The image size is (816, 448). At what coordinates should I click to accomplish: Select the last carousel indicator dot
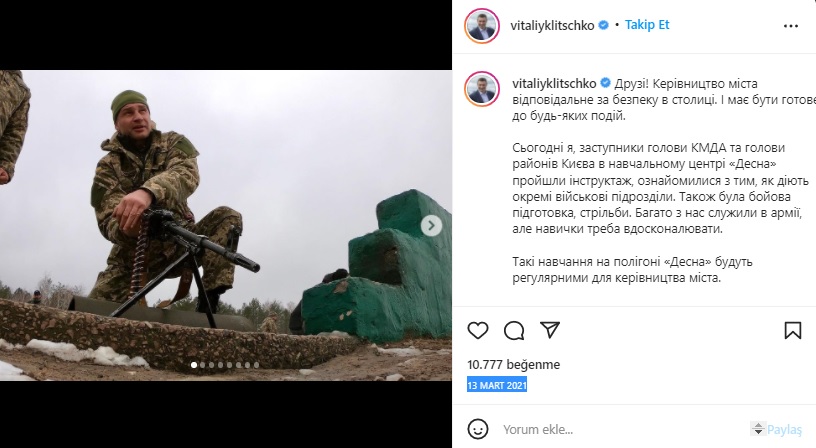tap(256, 365)
